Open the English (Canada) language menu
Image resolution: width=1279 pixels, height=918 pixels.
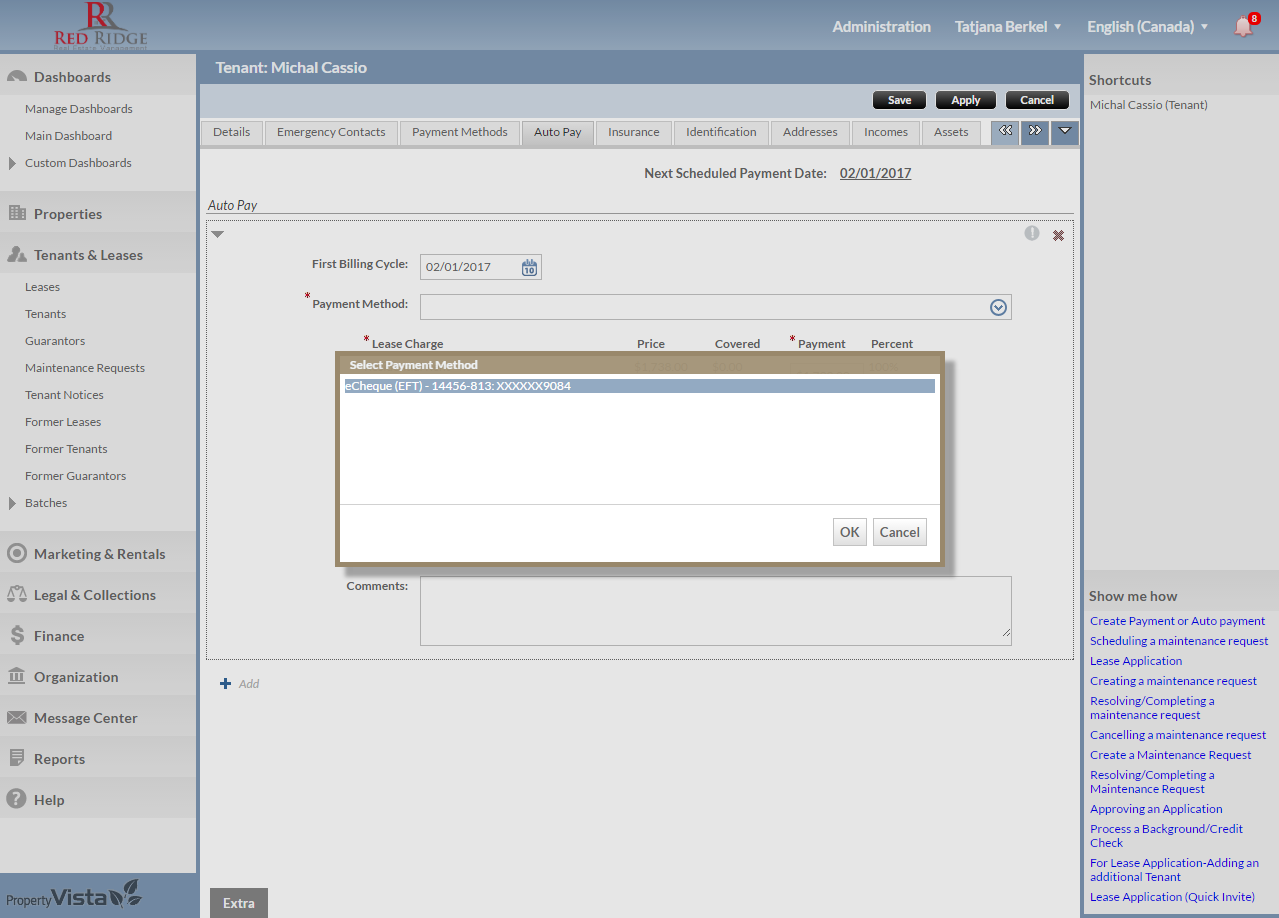pyautogui.click(x=1147, y=27)
